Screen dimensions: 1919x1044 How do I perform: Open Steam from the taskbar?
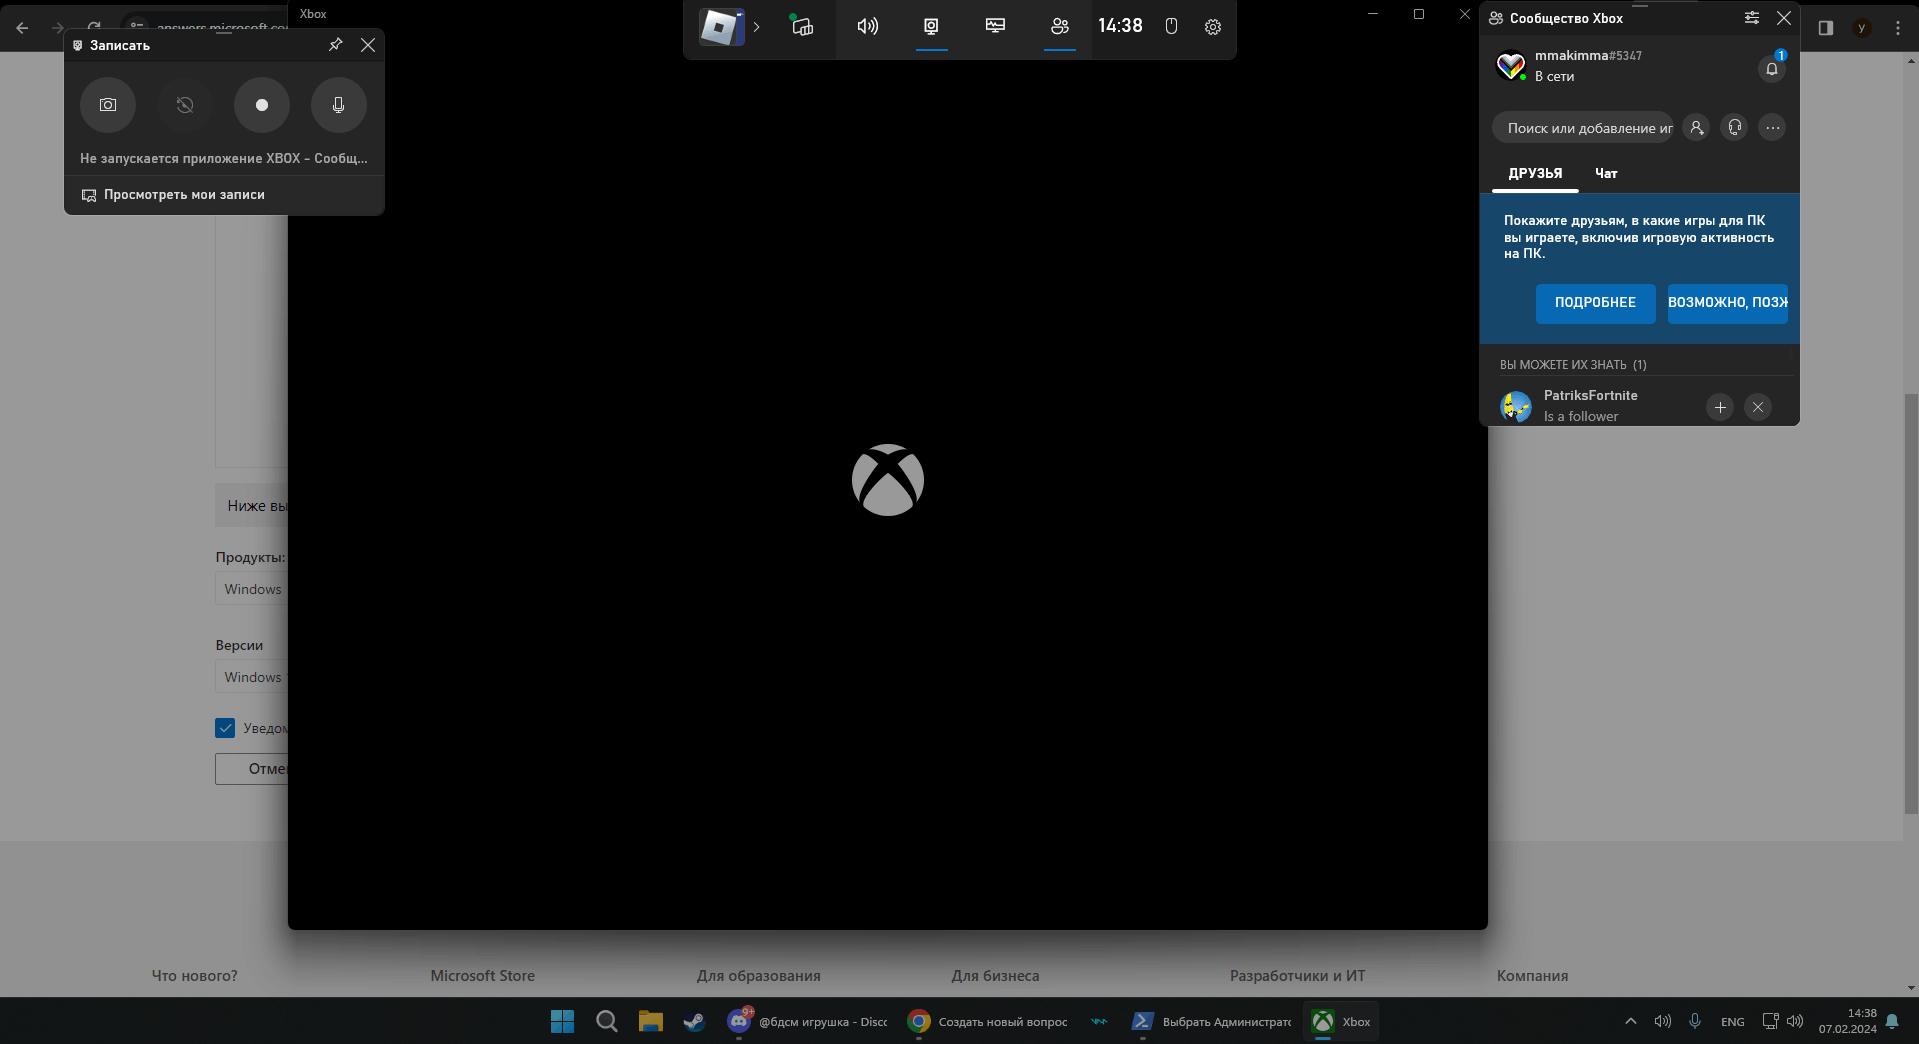pyautogui.click(x=694, y=1021)
